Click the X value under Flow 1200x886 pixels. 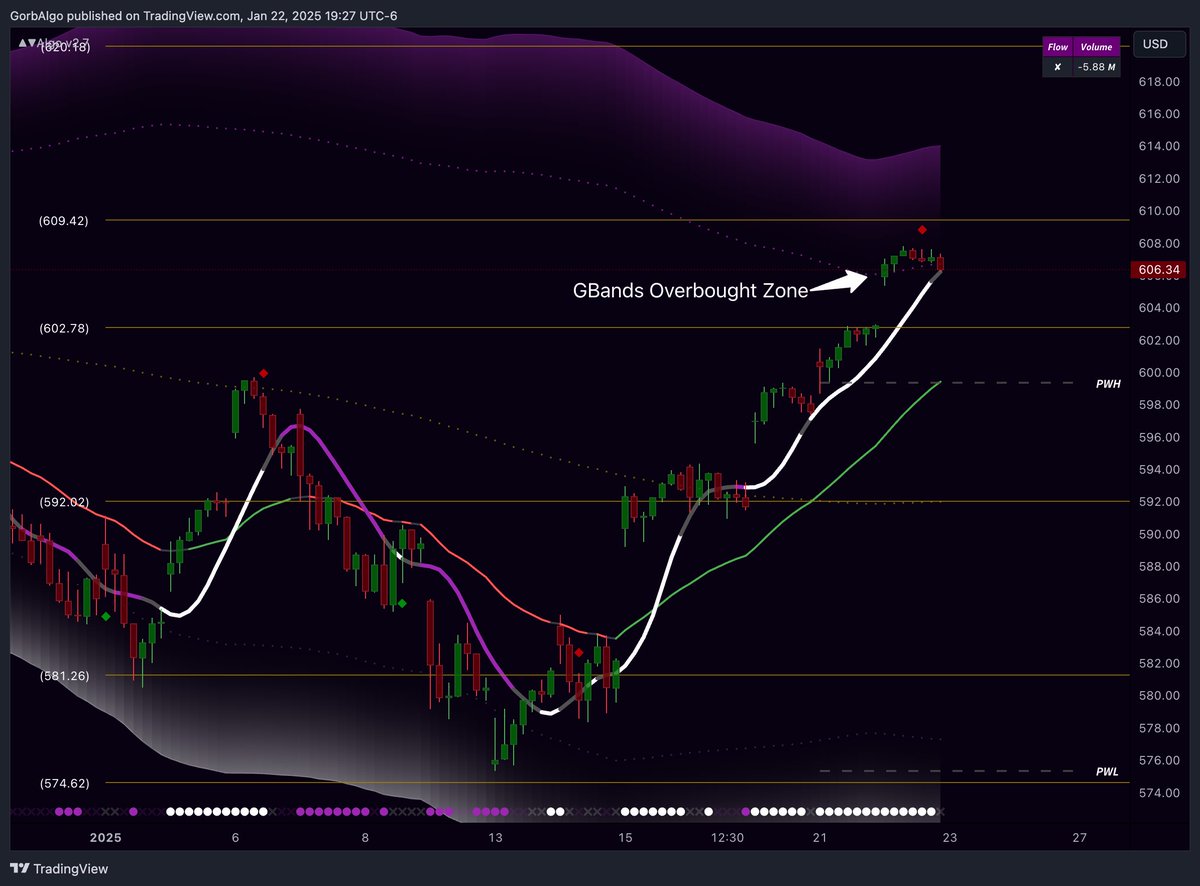1057,67
